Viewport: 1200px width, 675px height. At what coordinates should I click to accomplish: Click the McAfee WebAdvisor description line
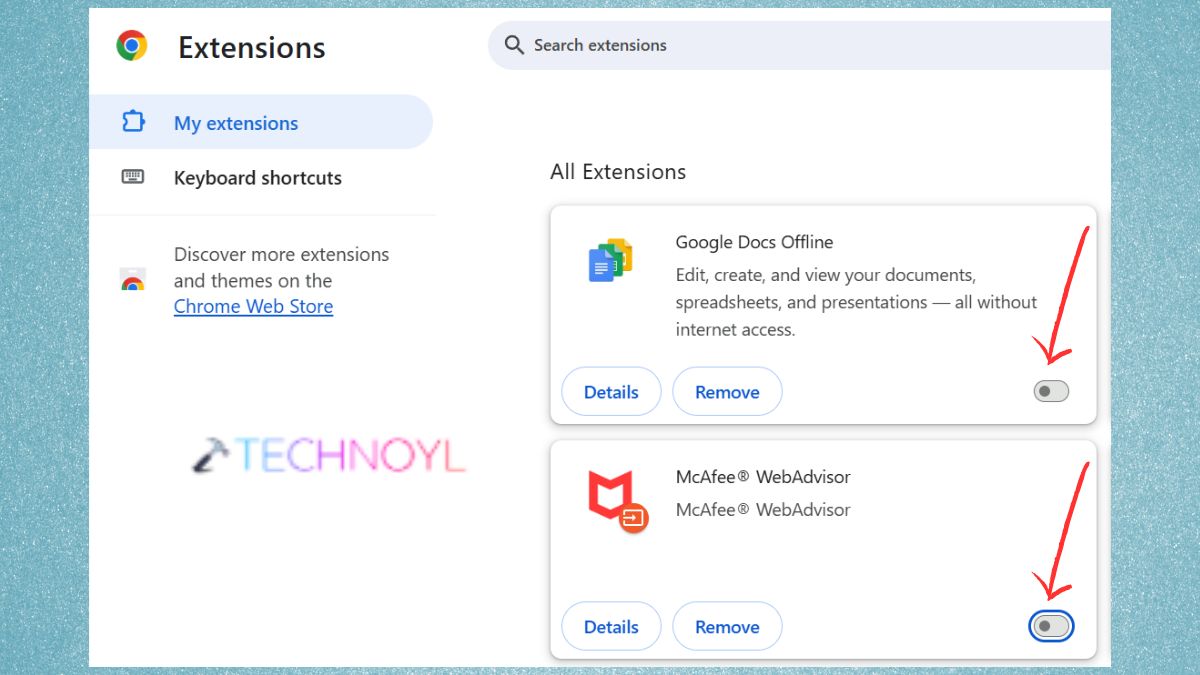tap(763, 510)
